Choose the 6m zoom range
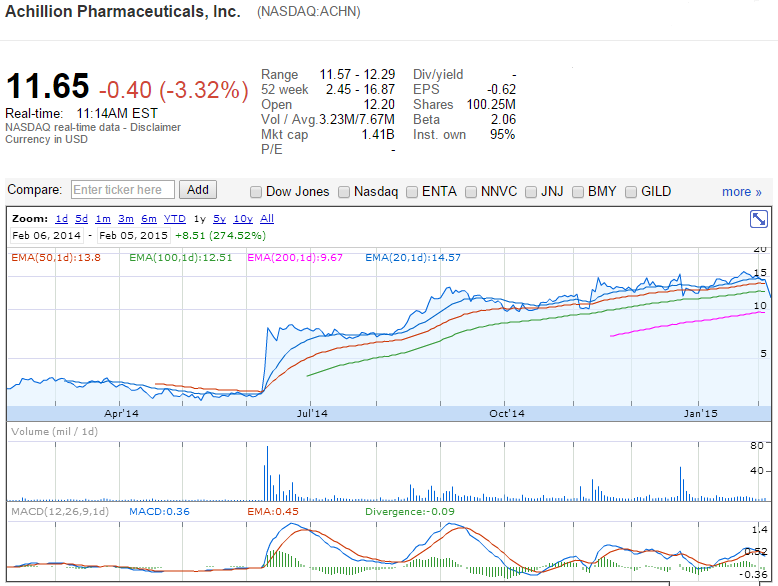This screenshot has width=778, height=586. click(x=148, y=219)
